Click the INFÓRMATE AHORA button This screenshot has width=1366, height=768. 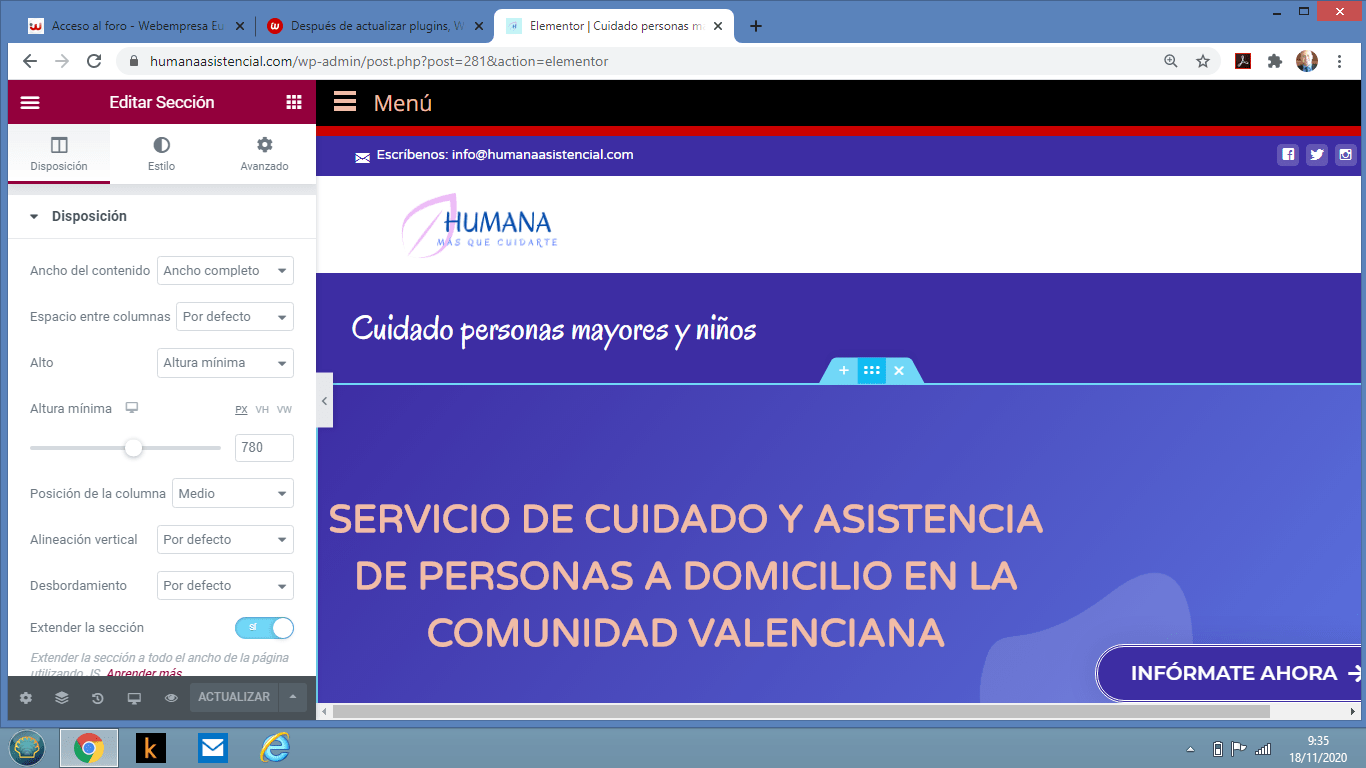[1230, 673]
